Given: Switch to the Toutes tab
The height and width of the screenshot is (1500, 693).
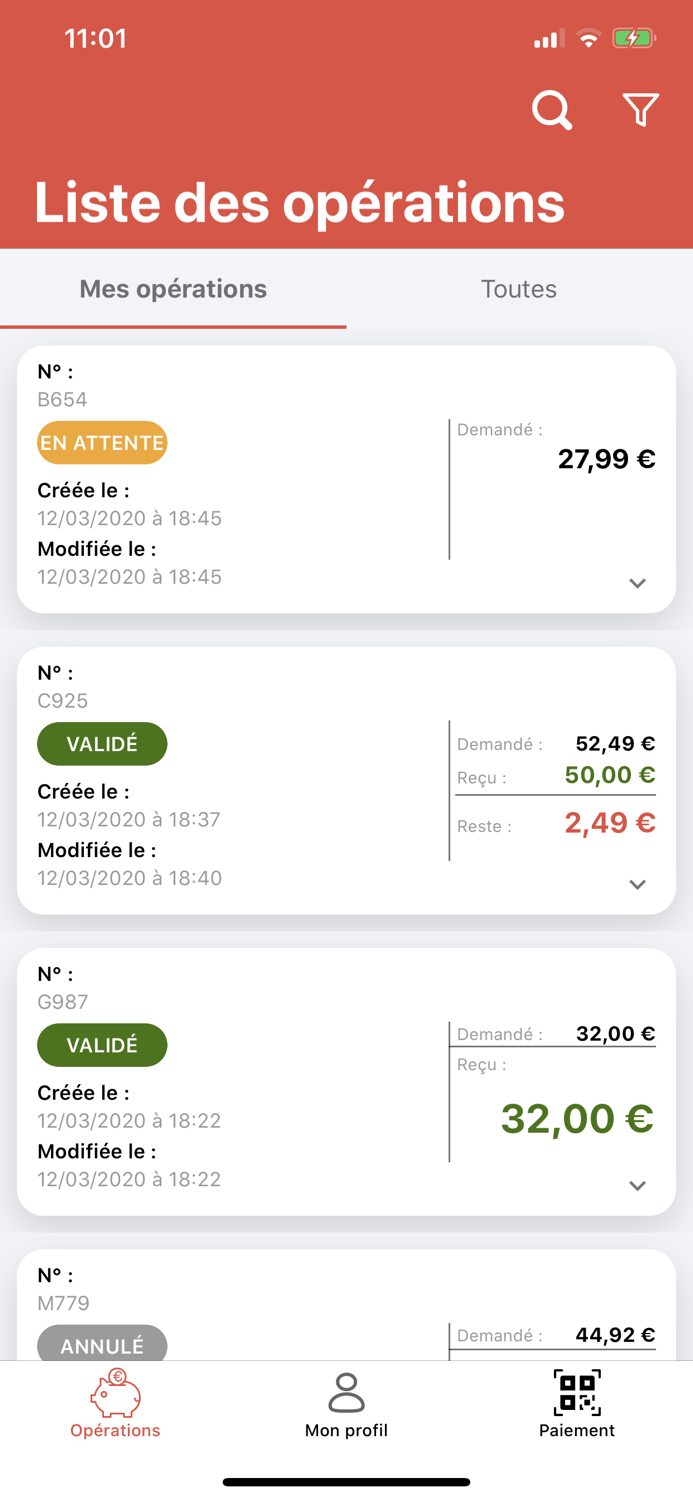Looking at the screenshot, I should tap(518, 289).
